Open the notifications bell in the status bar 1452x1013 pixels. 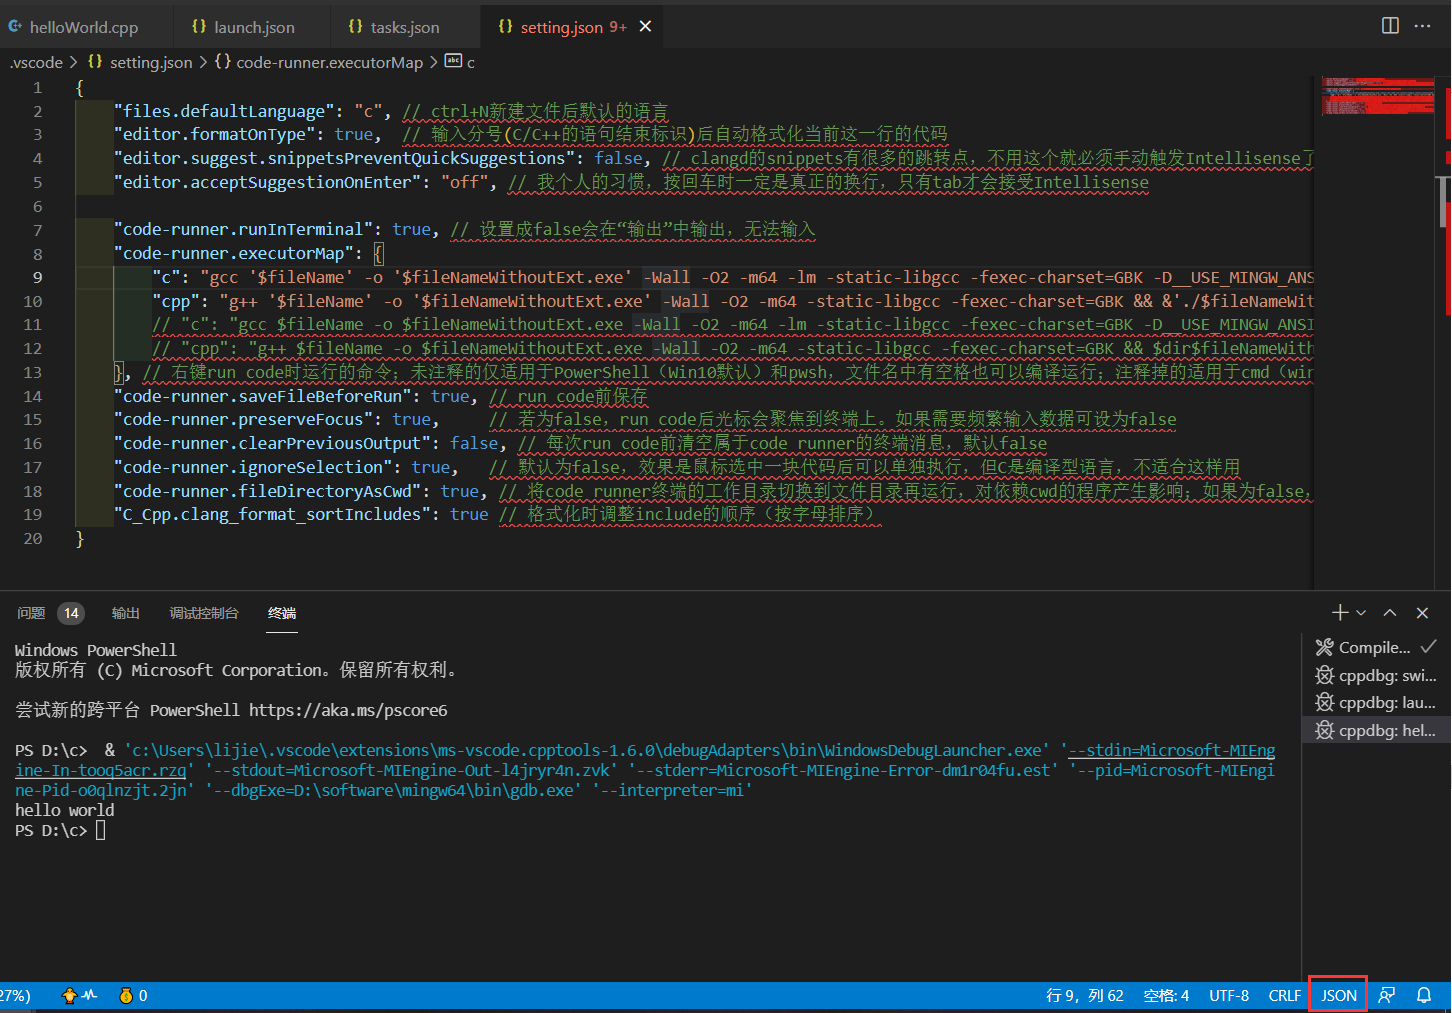click(x=1424, y=995)
